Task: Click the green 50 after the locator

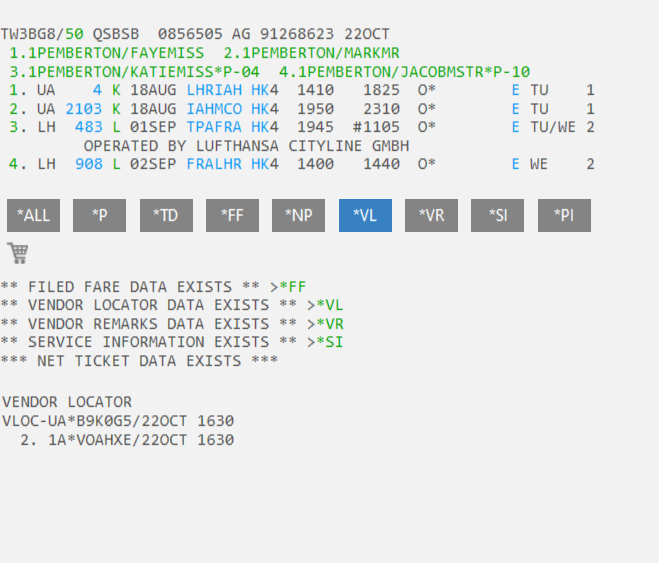Action: pyautogui.click(x=74, y=34)
